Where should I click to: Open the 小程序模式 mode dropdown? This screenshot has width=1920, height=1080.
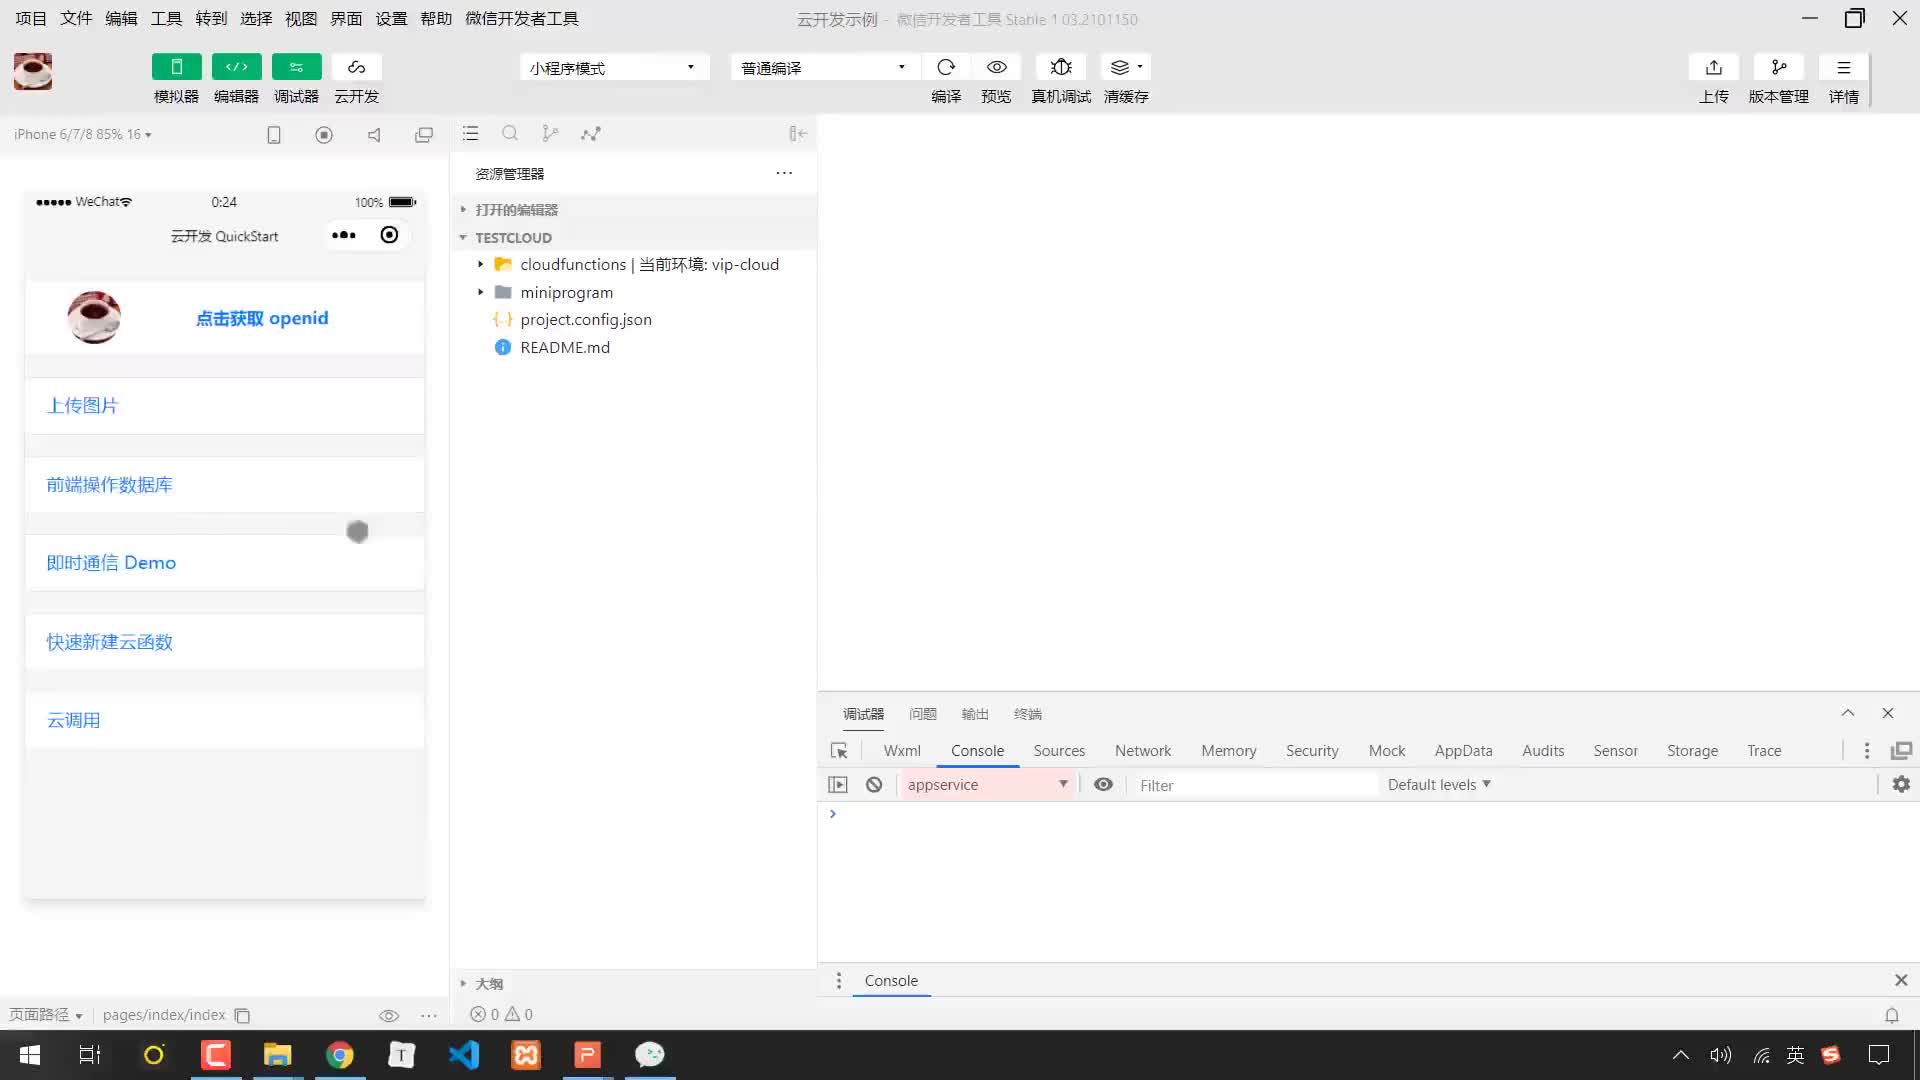pyautogui.click(x=614, y=67)
